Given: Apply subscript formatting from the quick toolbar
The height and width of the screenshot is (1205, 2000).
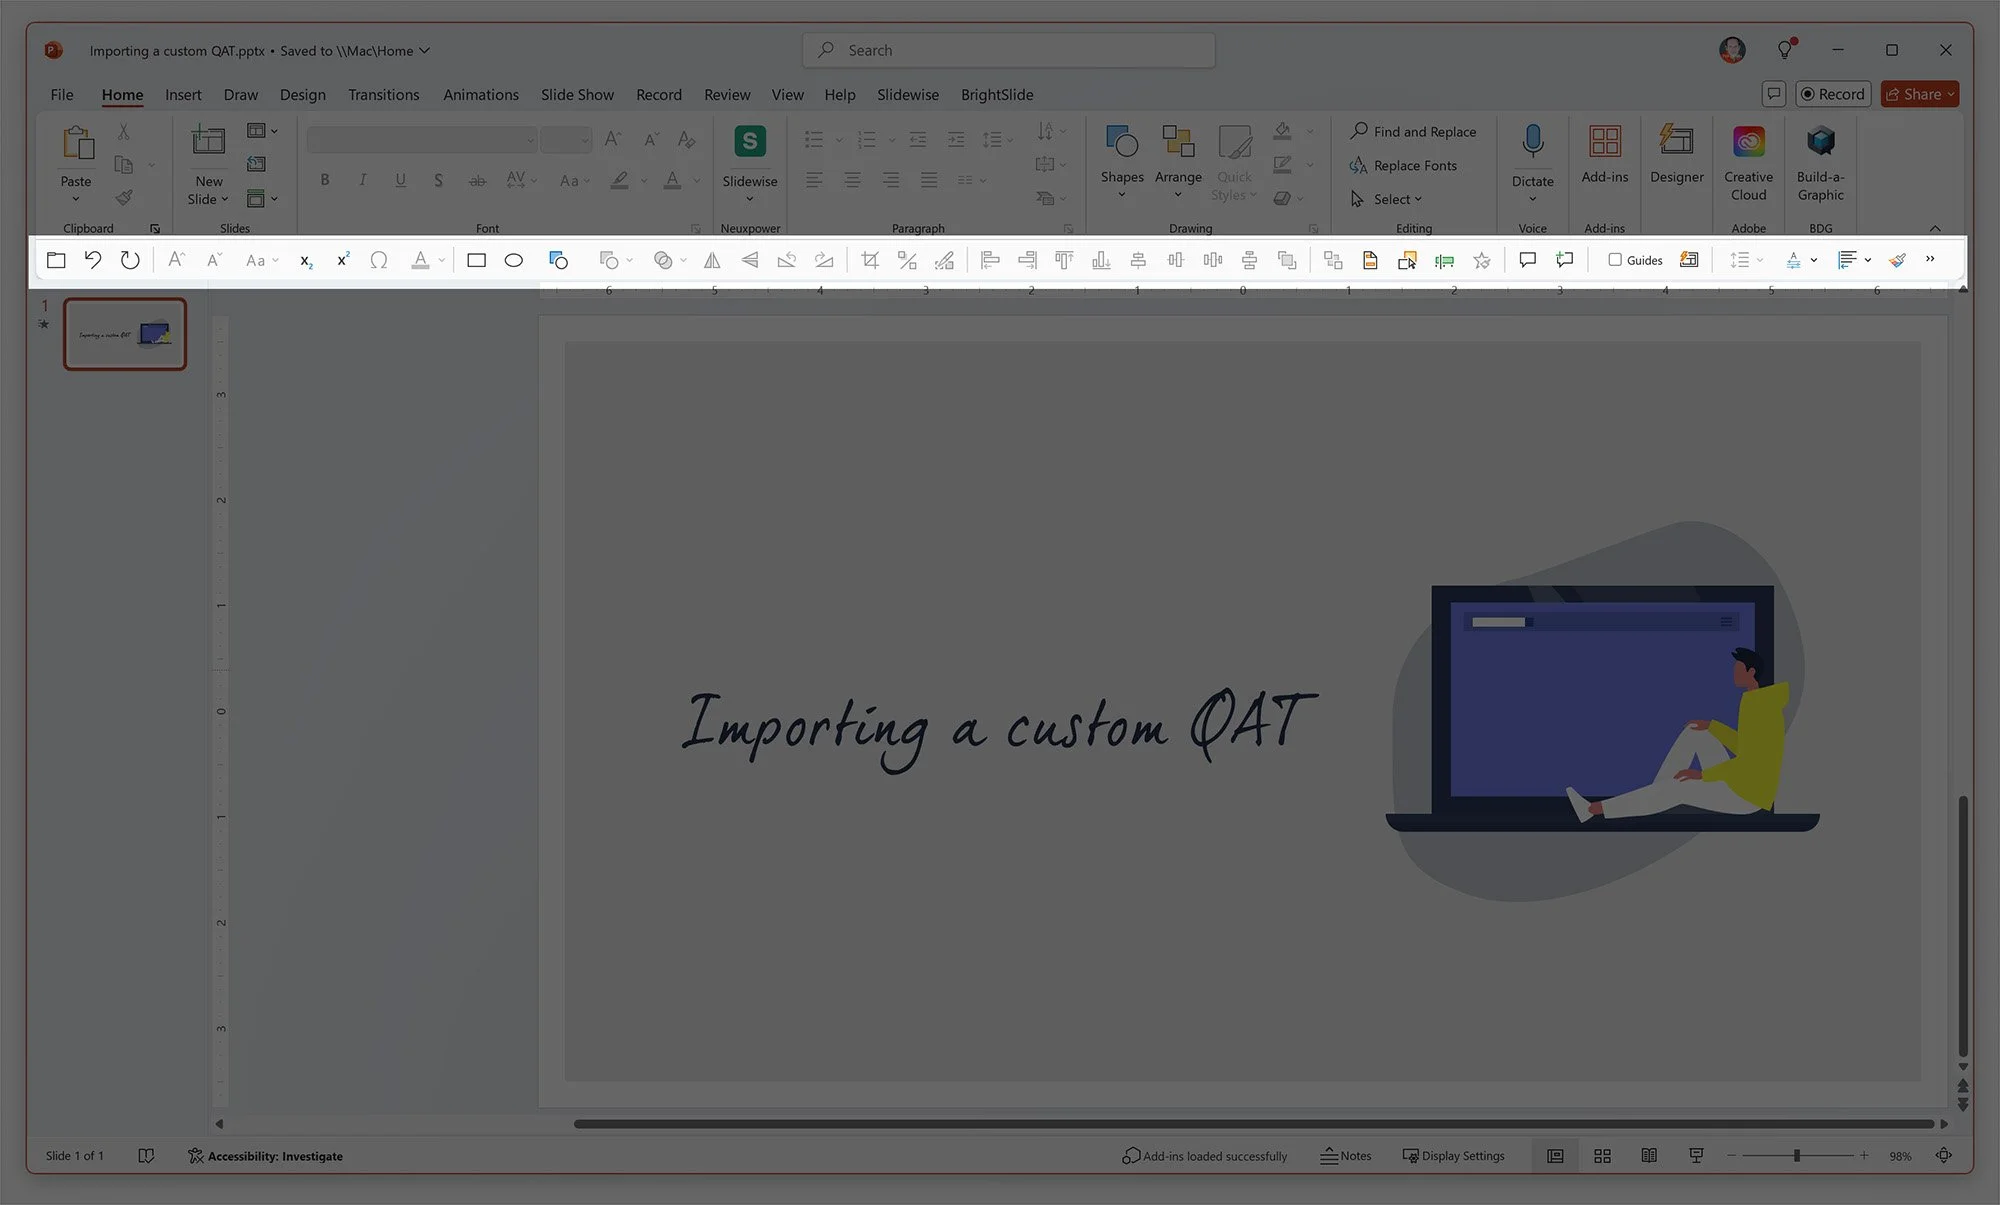Looking at the screenshot, I should [x=306, y=261].
